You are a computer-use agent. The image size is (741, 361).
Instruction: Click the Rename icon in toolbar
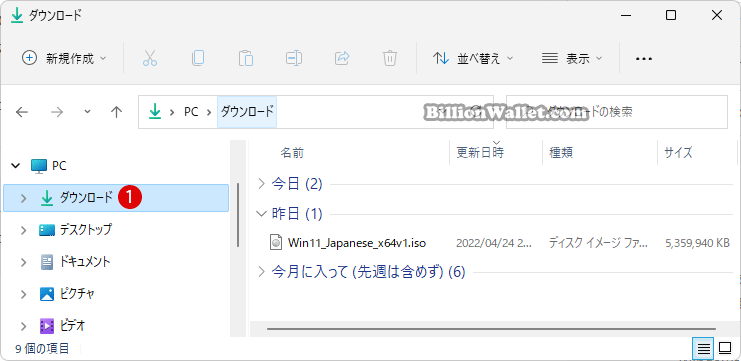293,59
